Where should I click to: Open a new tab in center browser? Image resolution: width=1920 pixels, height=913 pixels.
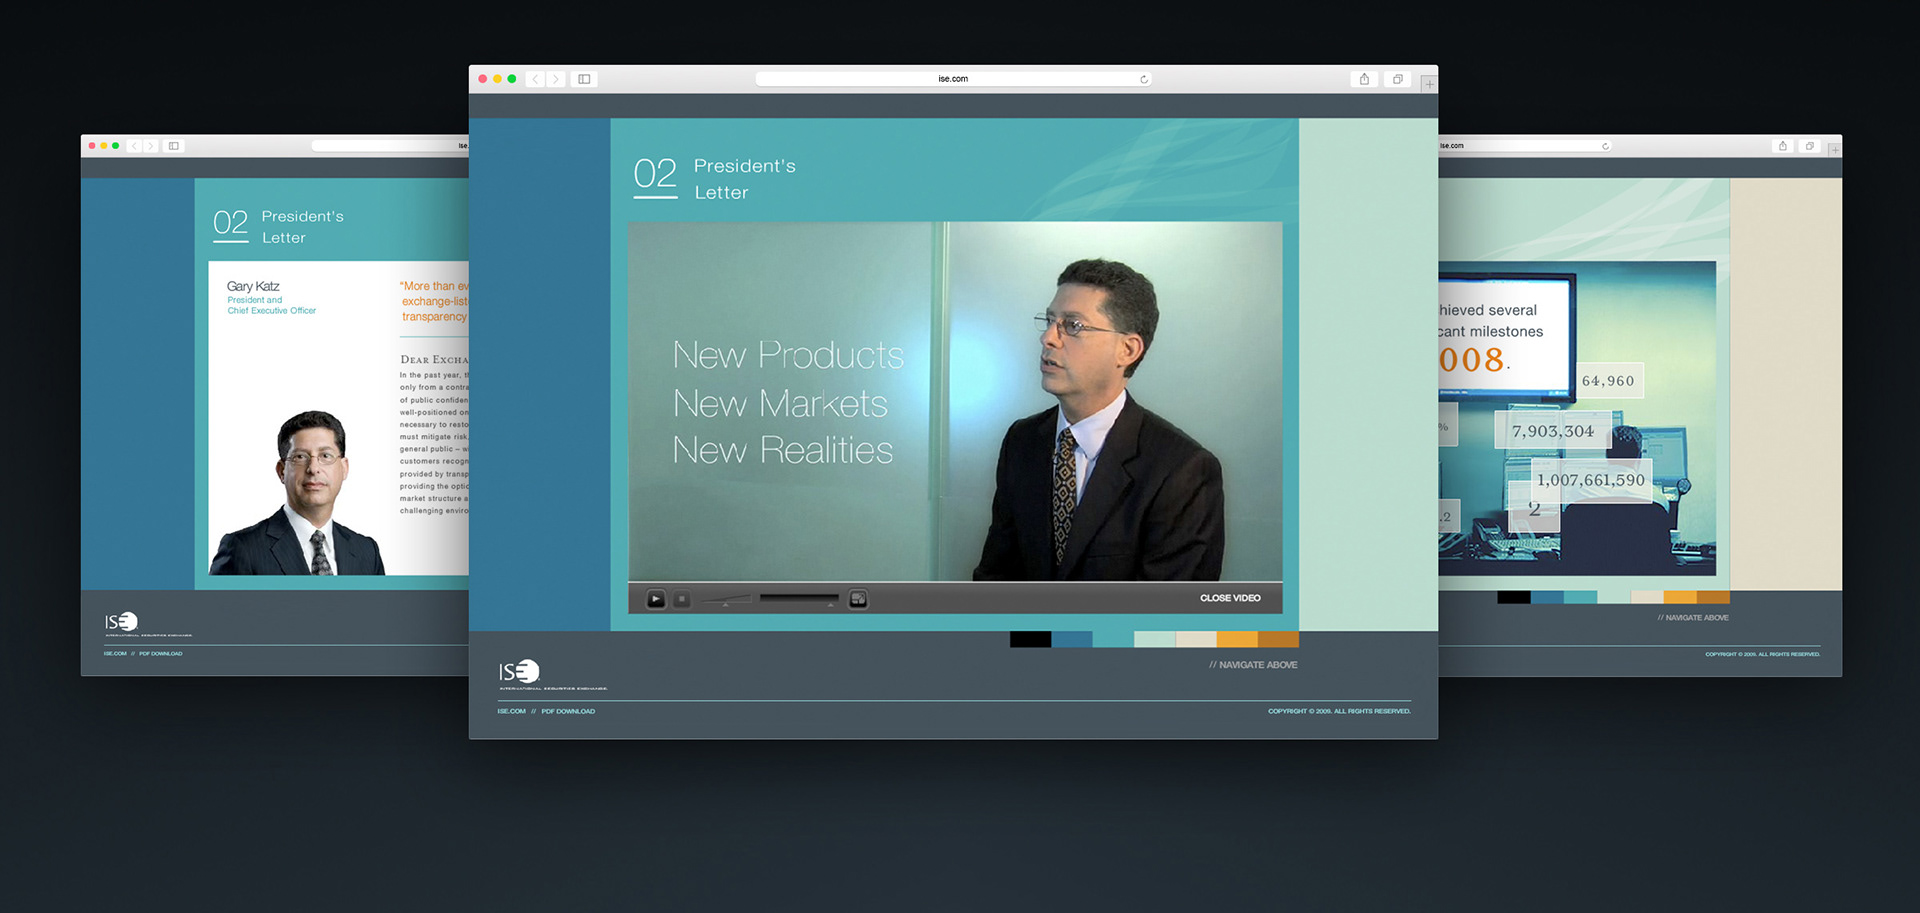tap(1429, 84)
